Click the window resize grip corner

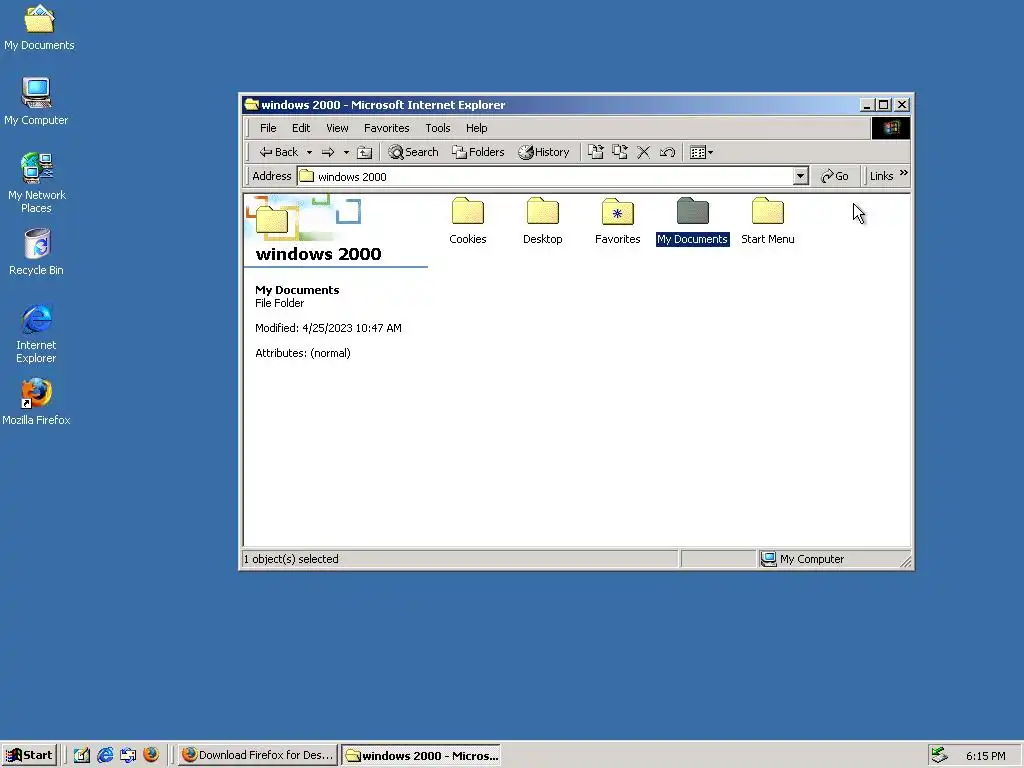(905, 560)
